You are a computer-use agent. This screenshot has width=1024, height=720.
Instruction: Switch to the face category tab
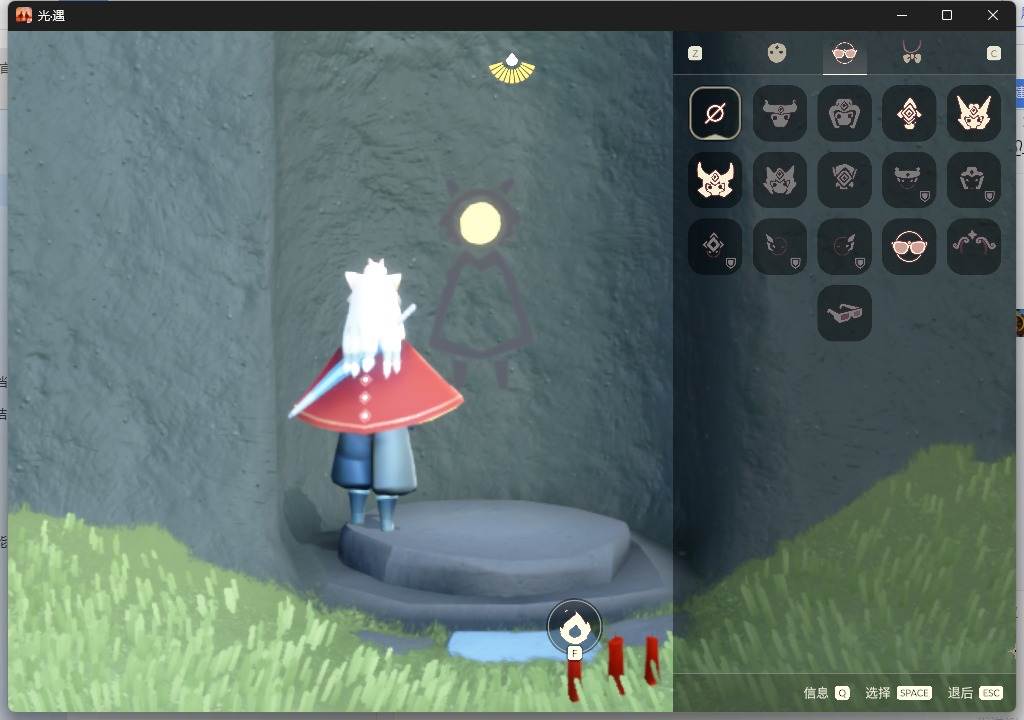tap(776, 53)
